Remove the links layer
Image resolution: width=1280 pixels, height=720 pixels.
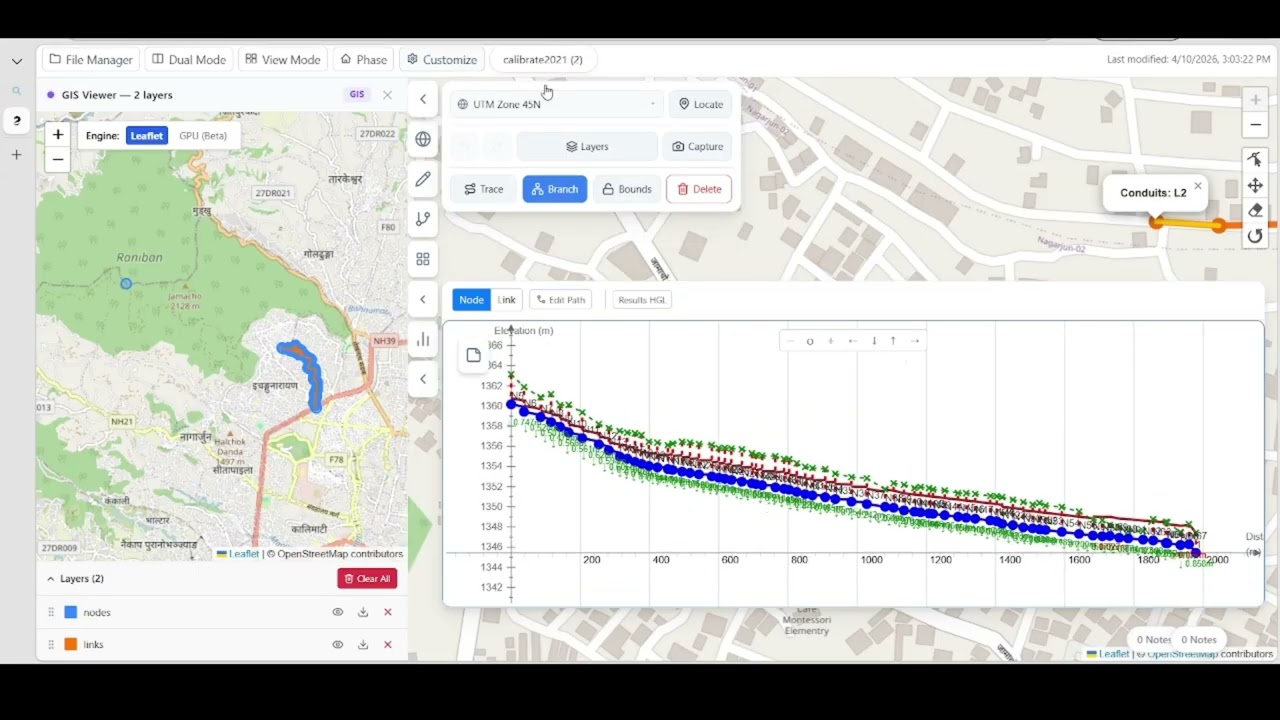(388, 644)
